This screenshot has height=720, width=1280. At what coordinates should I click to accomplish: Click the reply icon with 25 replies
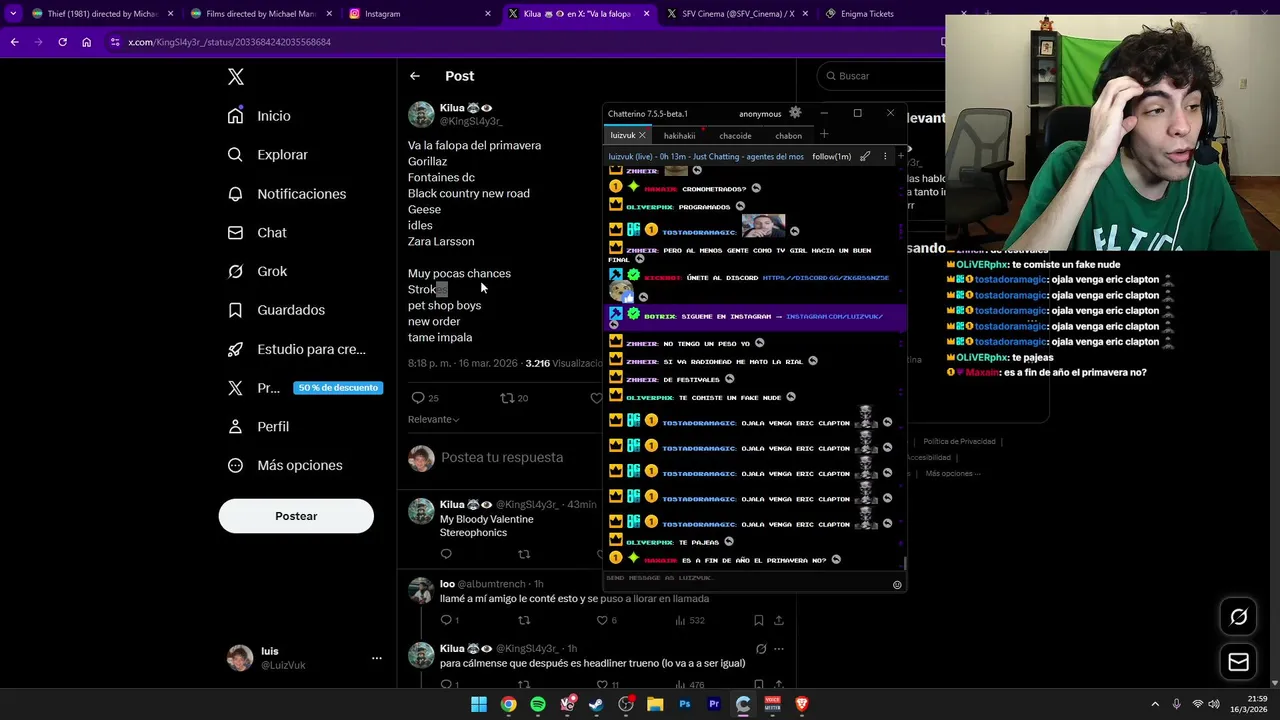click(x=418, y=398)
